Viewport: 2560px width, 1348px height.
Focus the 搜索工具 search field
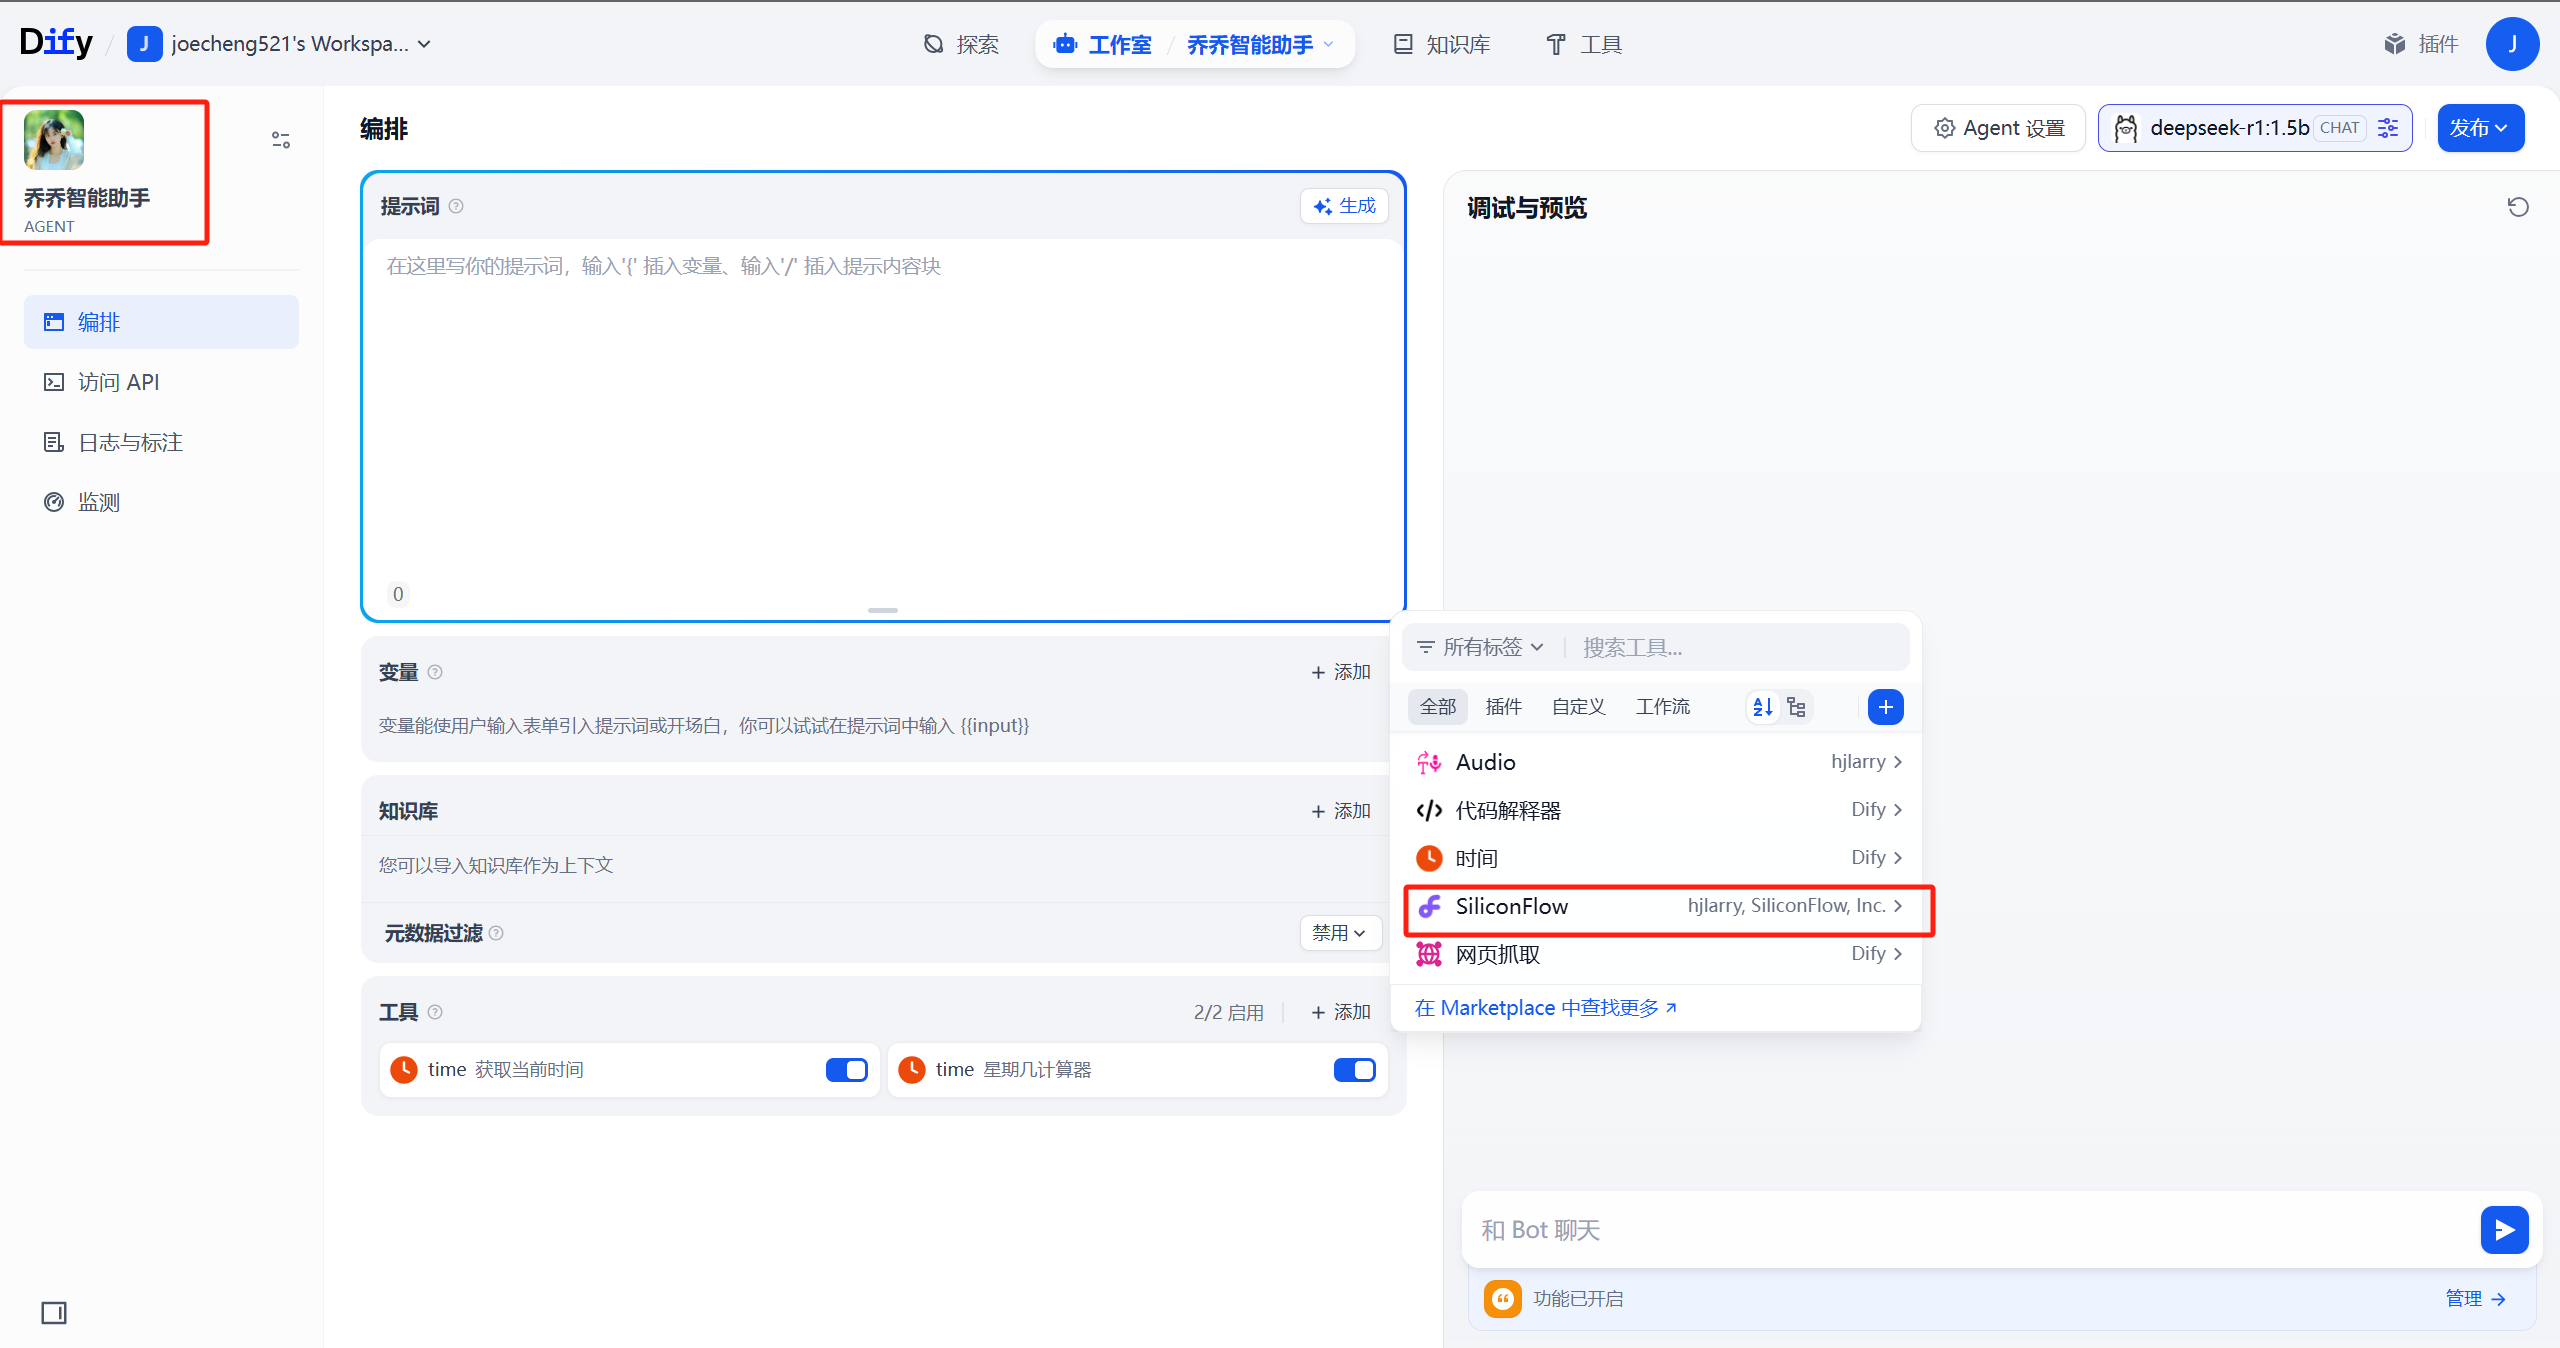tap(1740, 647)
